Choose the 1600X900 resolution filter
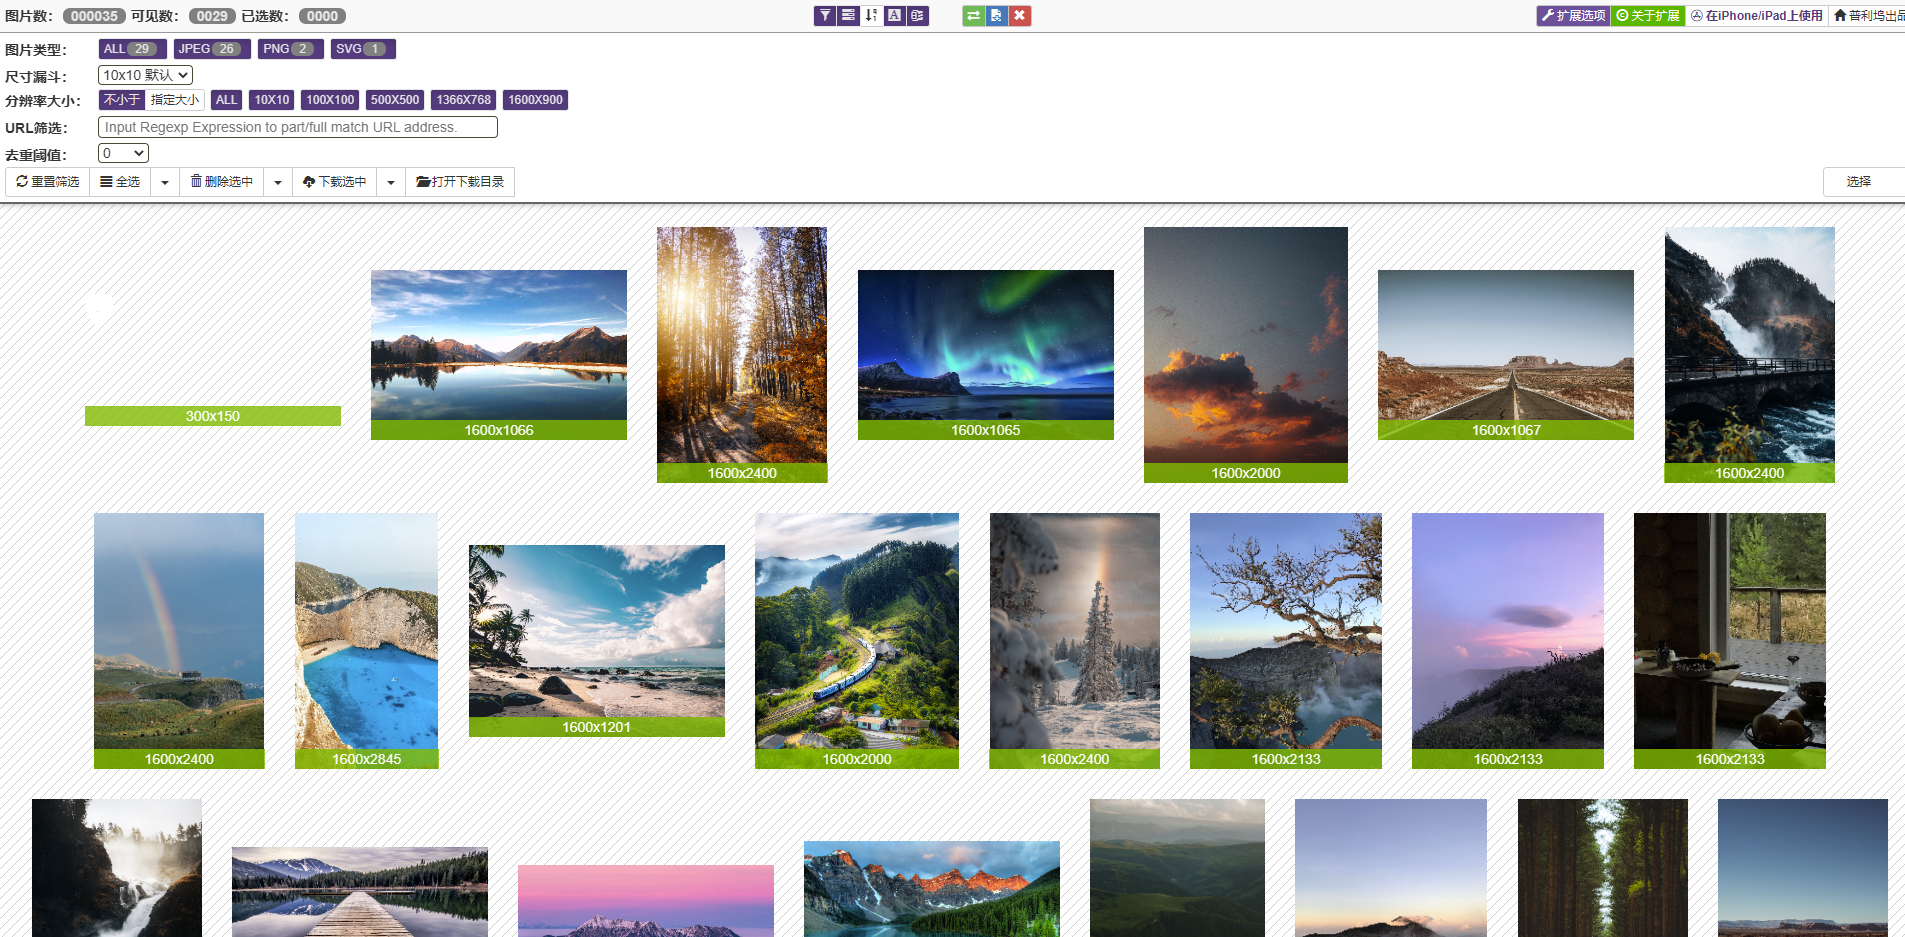1905x937 pixels. [536, 100]
